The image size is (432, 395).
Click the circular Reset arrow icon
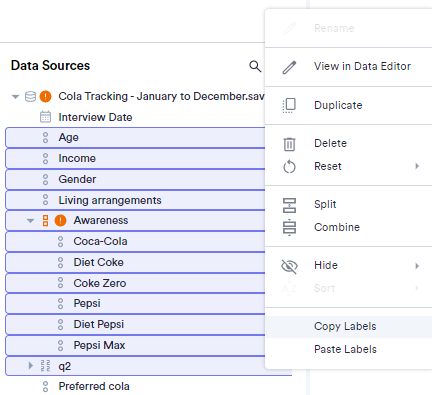coord(289,166)
